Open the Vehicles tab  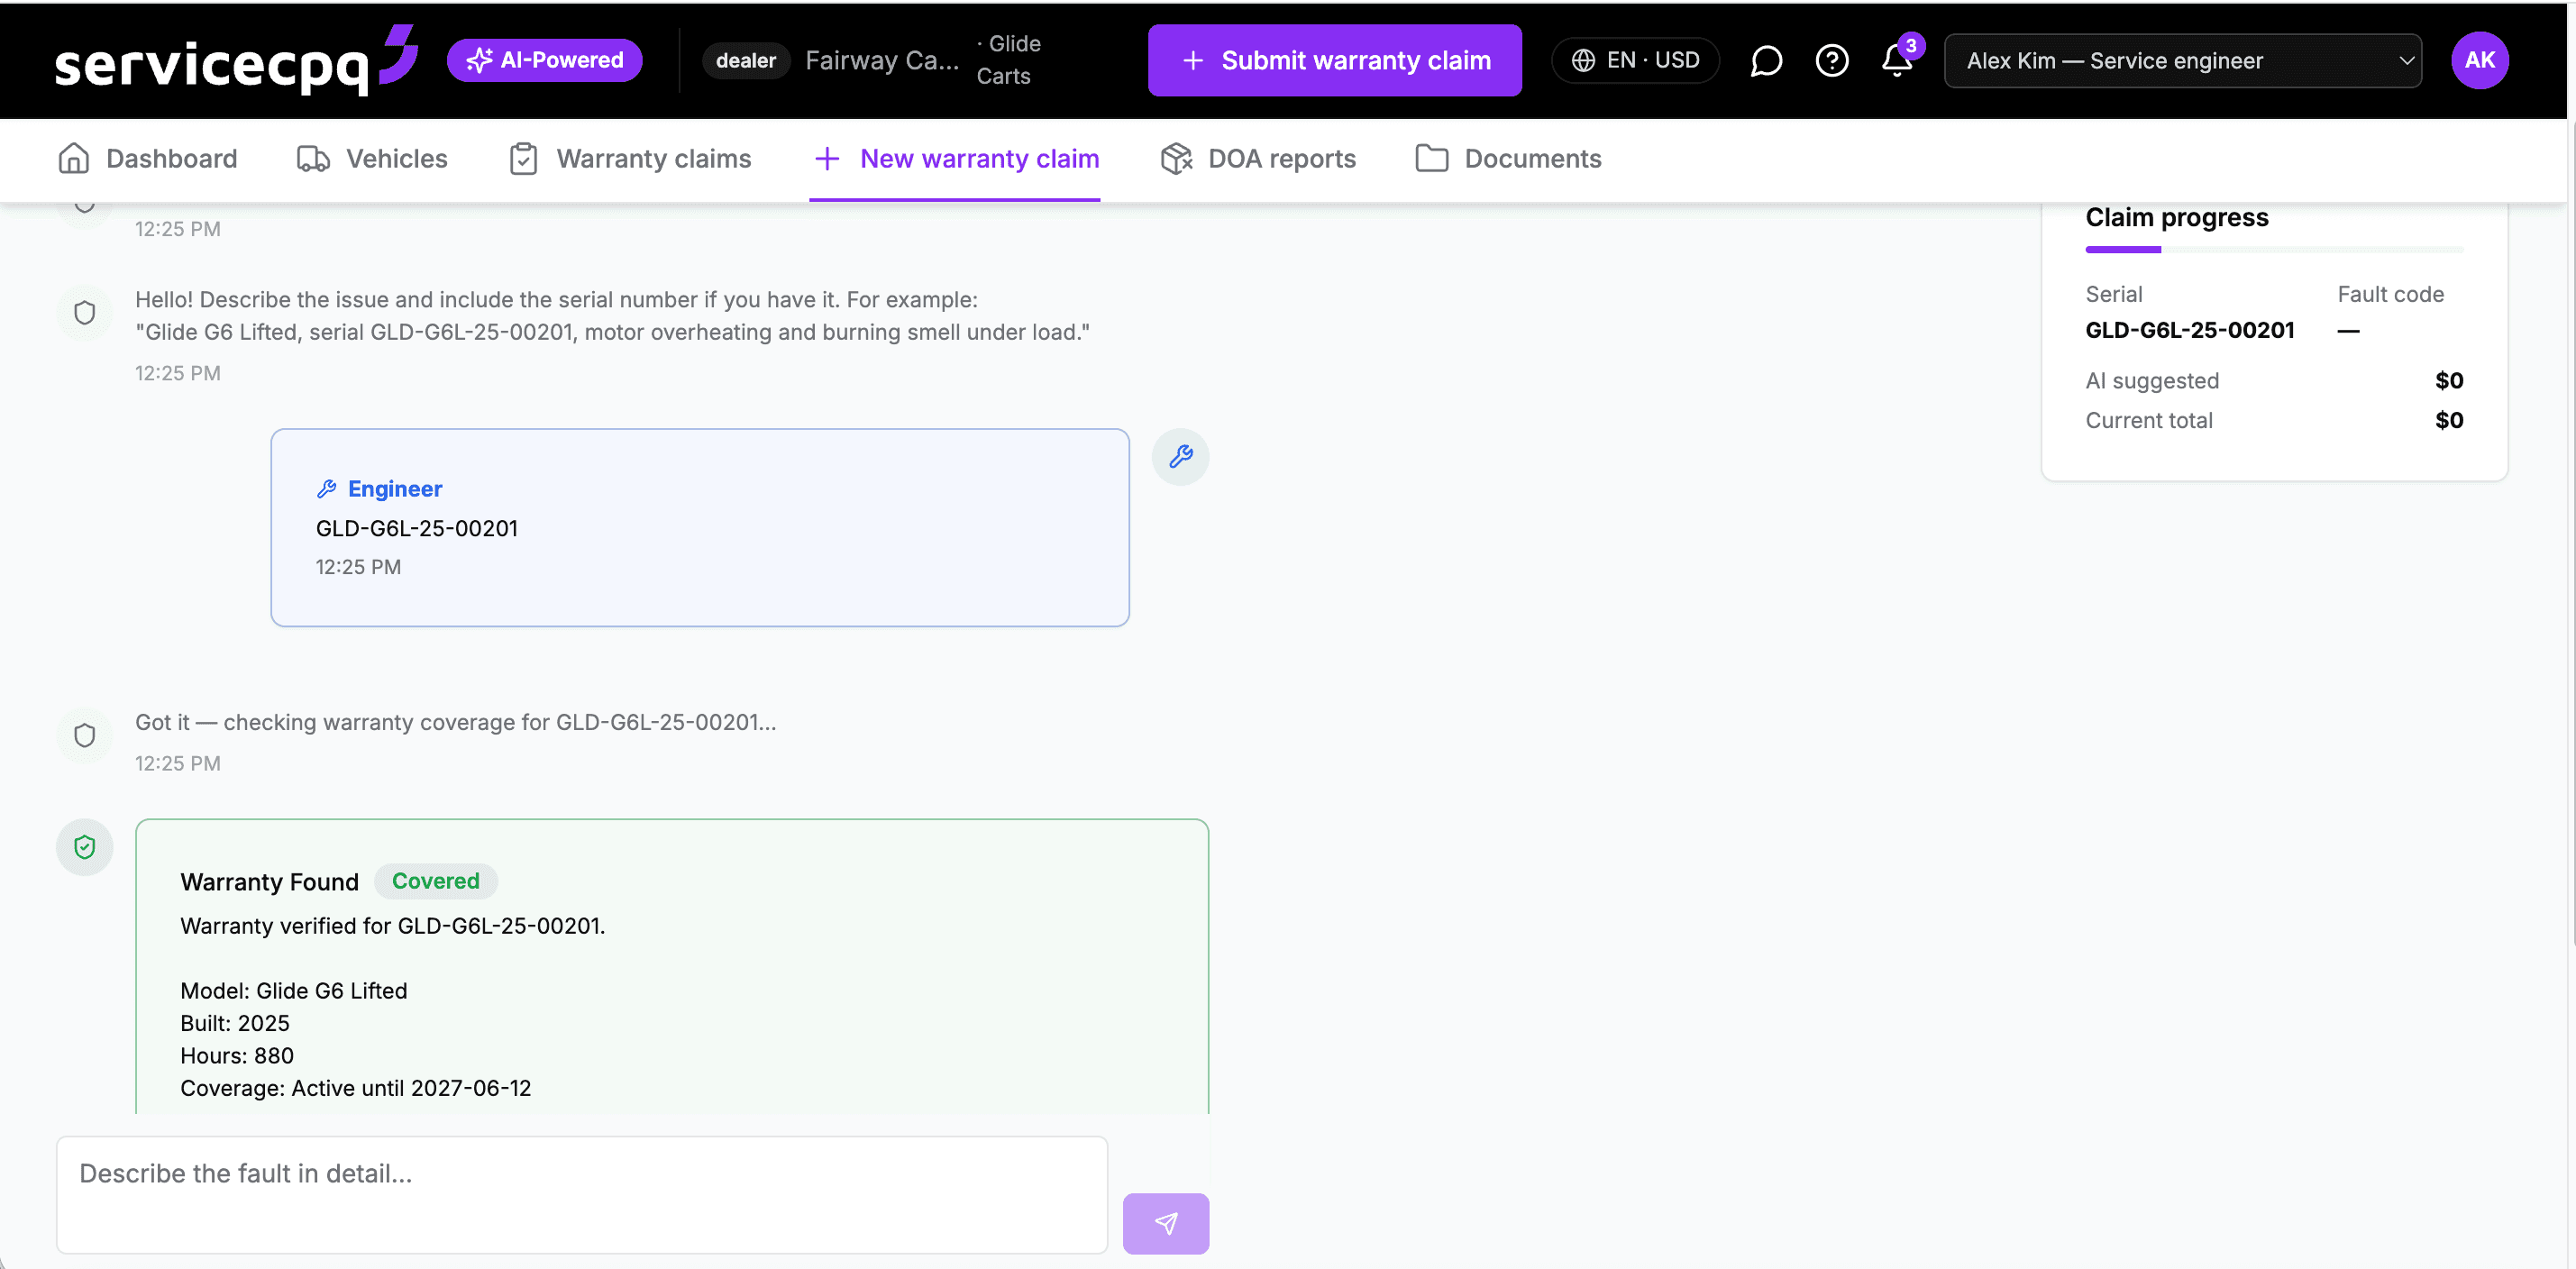tap(372, 158)
